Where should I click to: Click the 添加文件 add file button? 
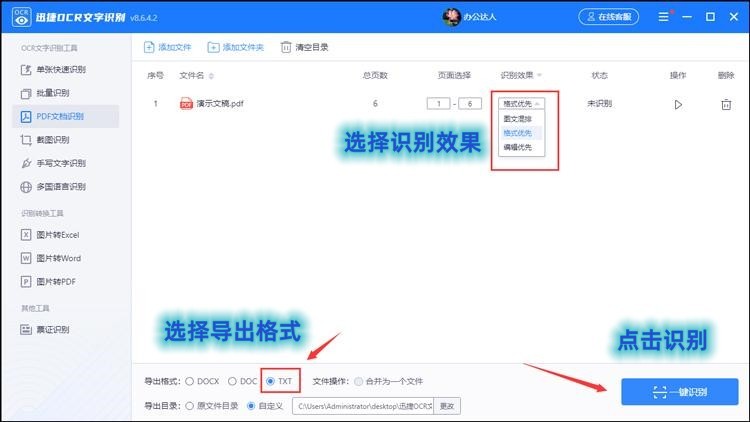pos(167,47)
